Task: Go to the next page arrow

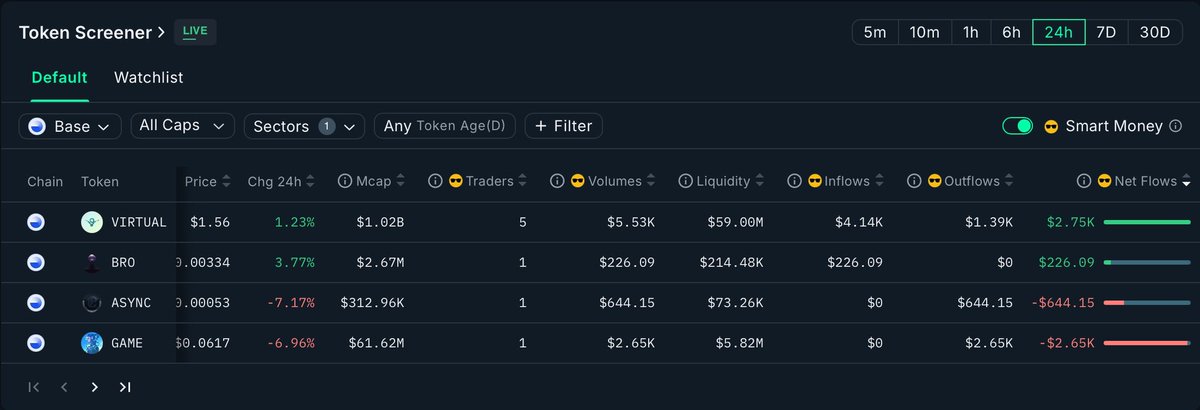Action: [x=95, y=387]
